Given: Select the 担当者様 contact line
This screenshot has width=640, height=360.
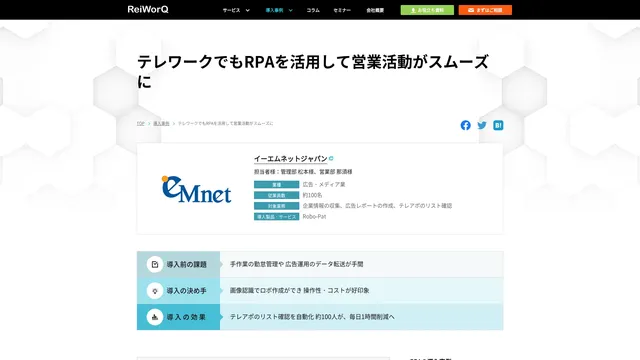Looking at the screenshot, I should (303, 172).
